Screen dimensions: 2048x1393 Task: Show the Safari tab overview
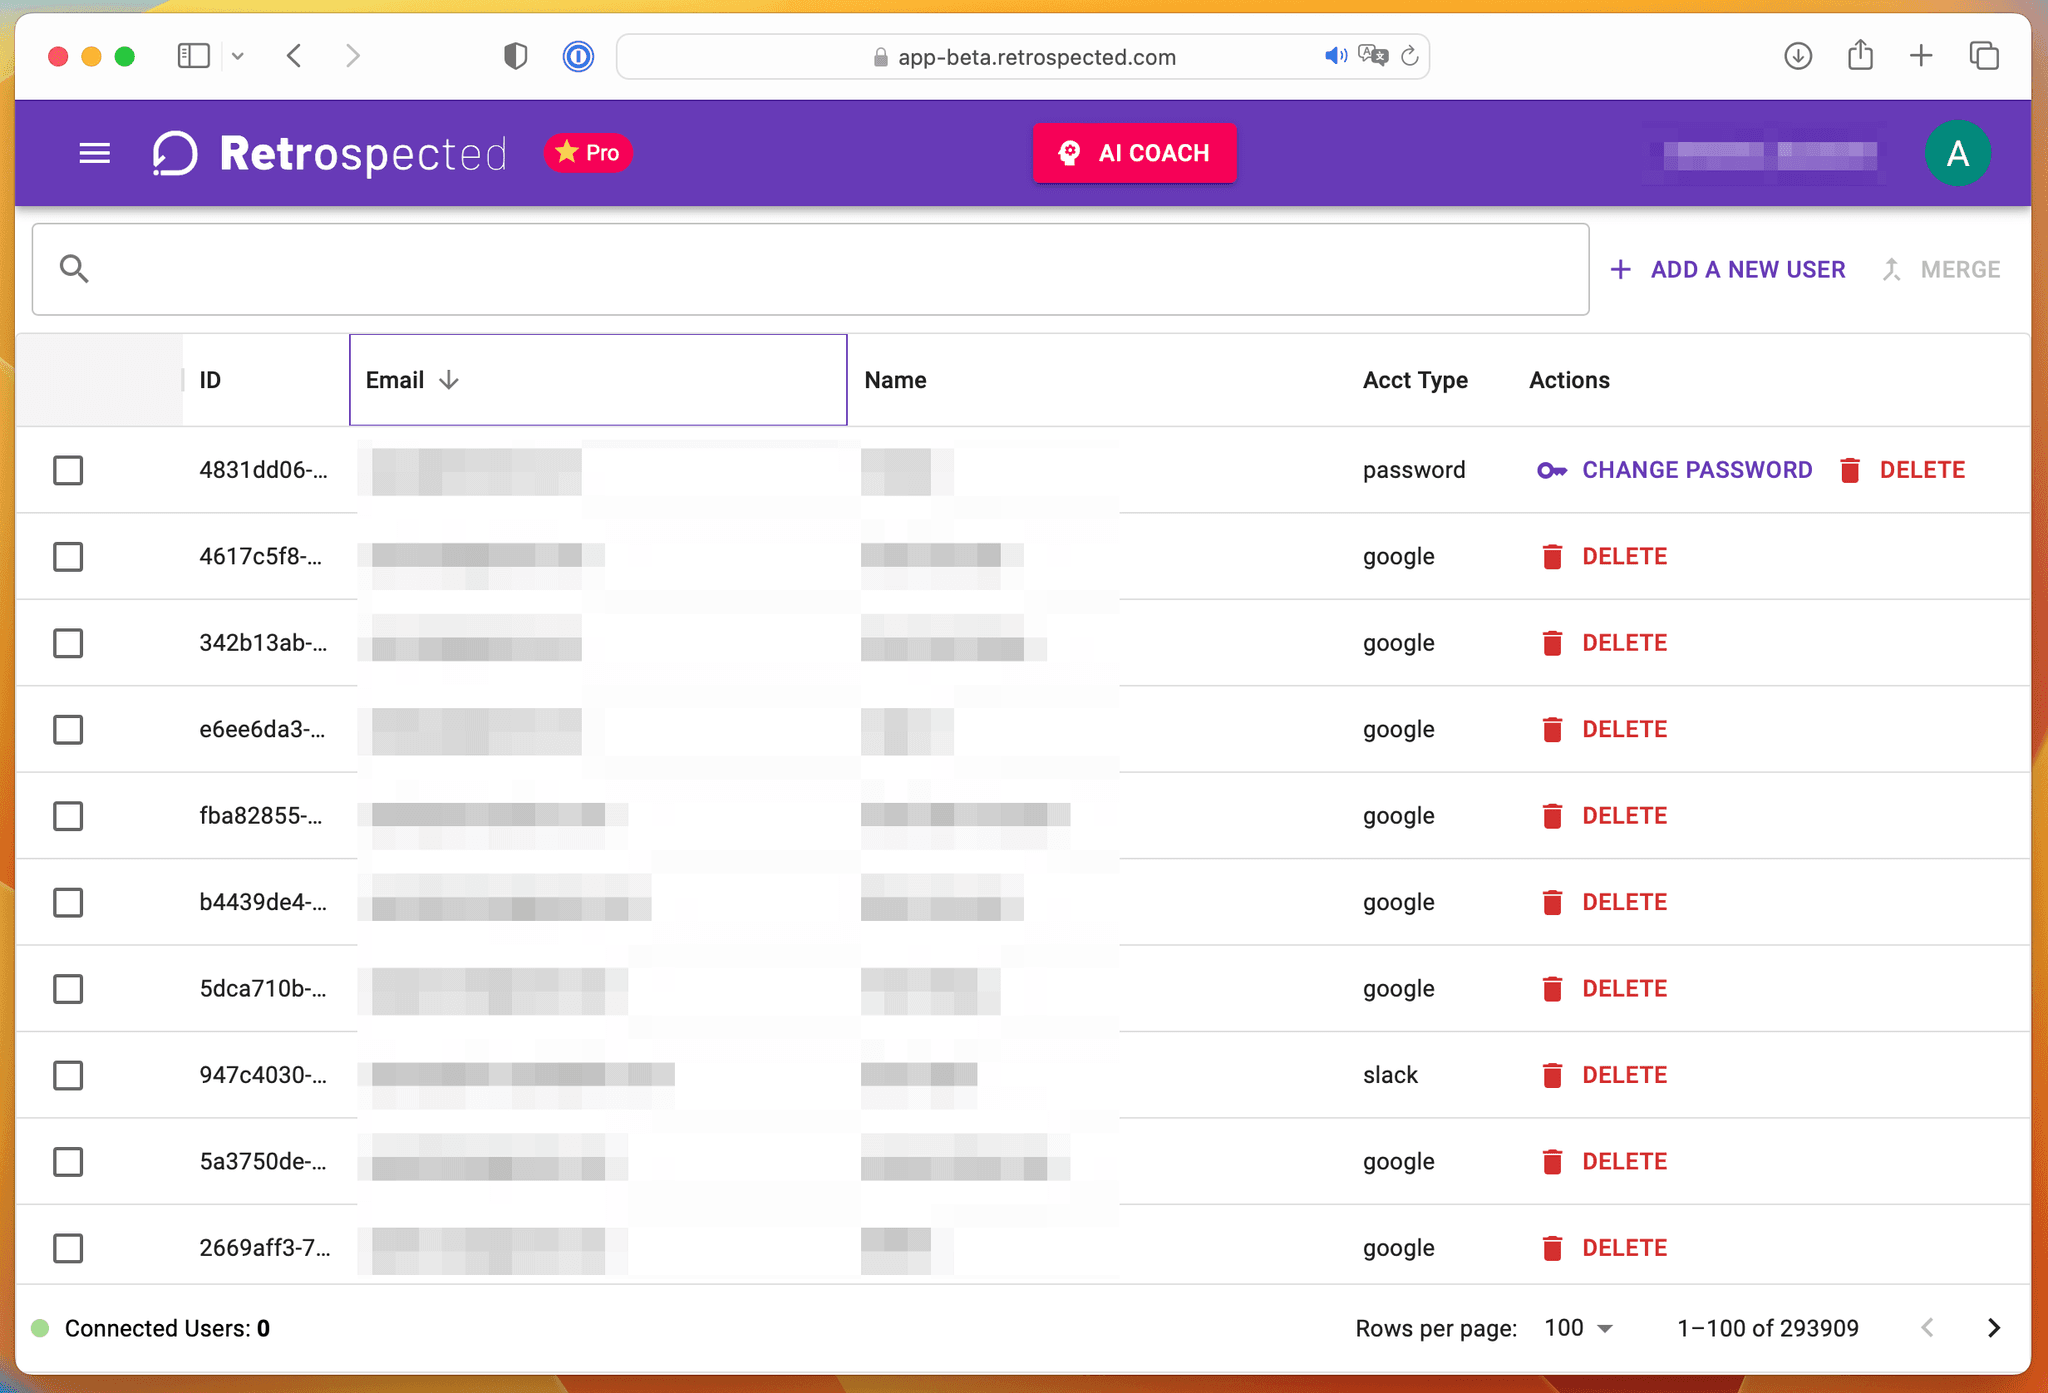pyautogui.click(x=1984, y=56)
